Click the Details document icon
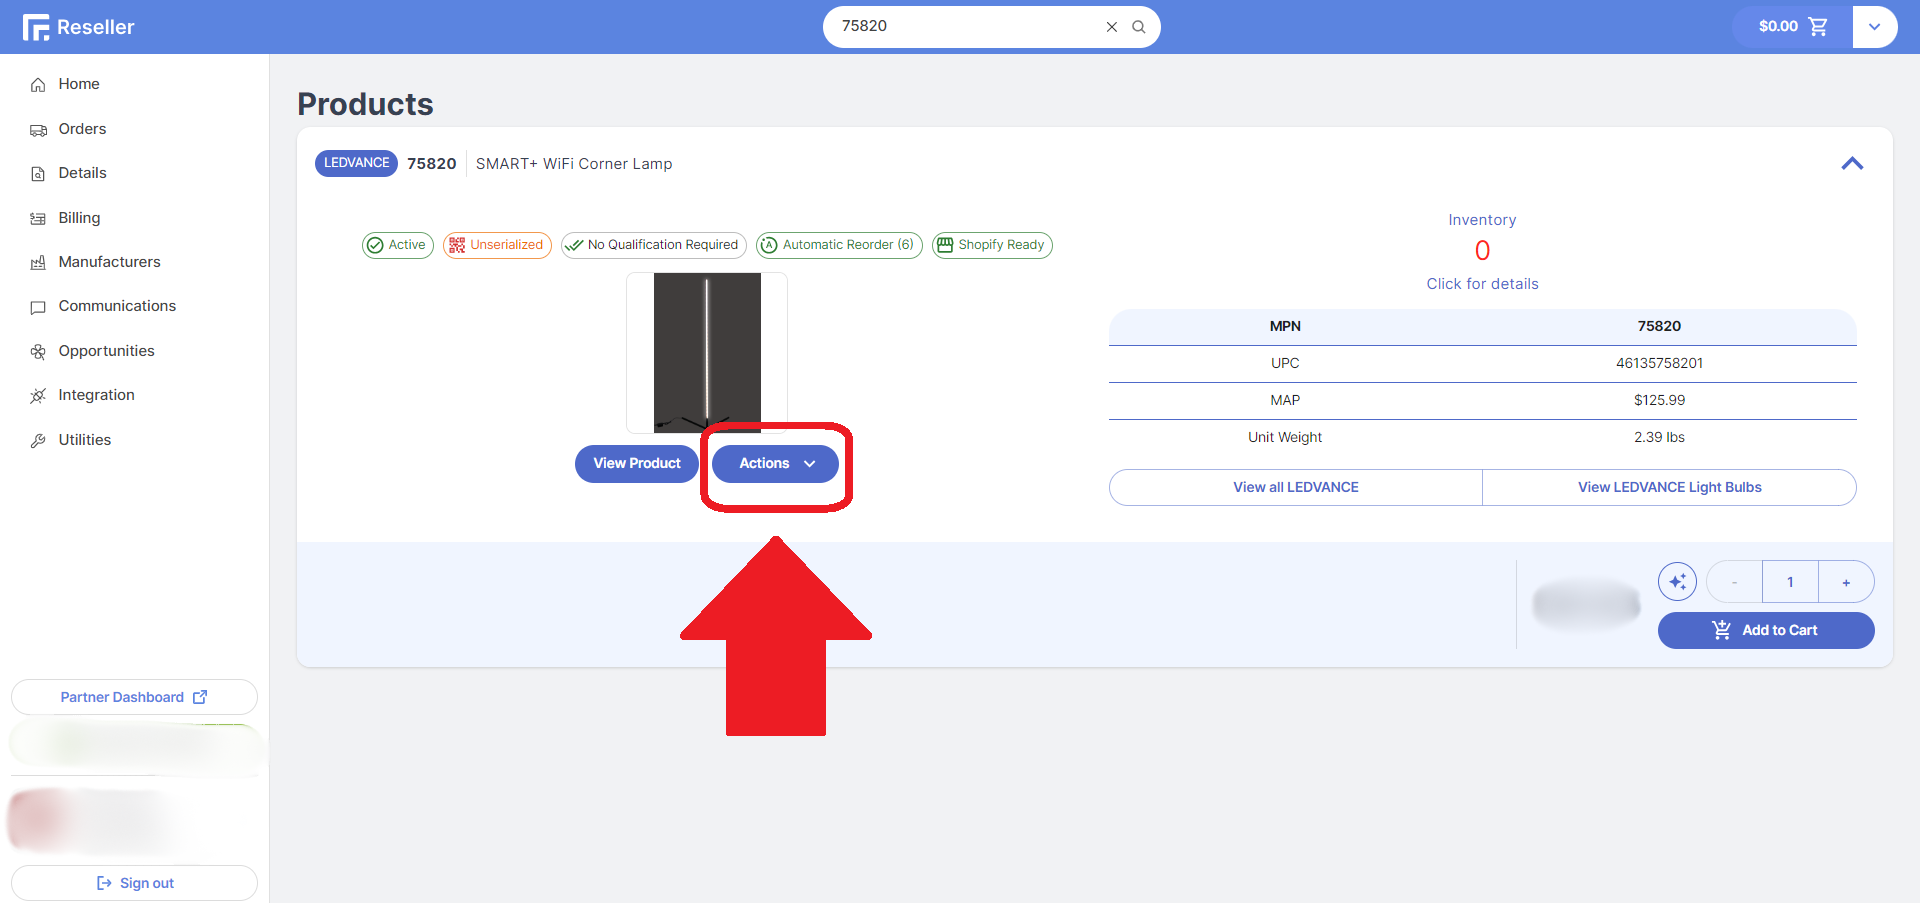 click(x=38, y=174)
